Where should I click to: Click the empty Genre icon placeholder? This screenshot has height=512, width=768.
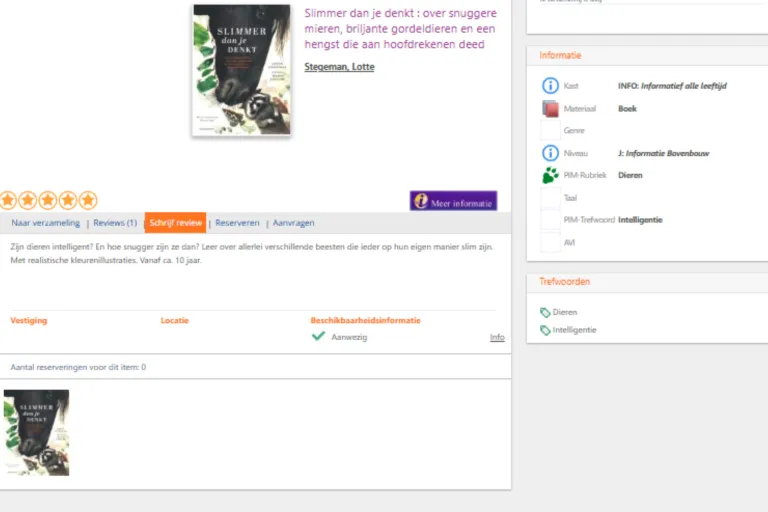click(x=550, y=130)
